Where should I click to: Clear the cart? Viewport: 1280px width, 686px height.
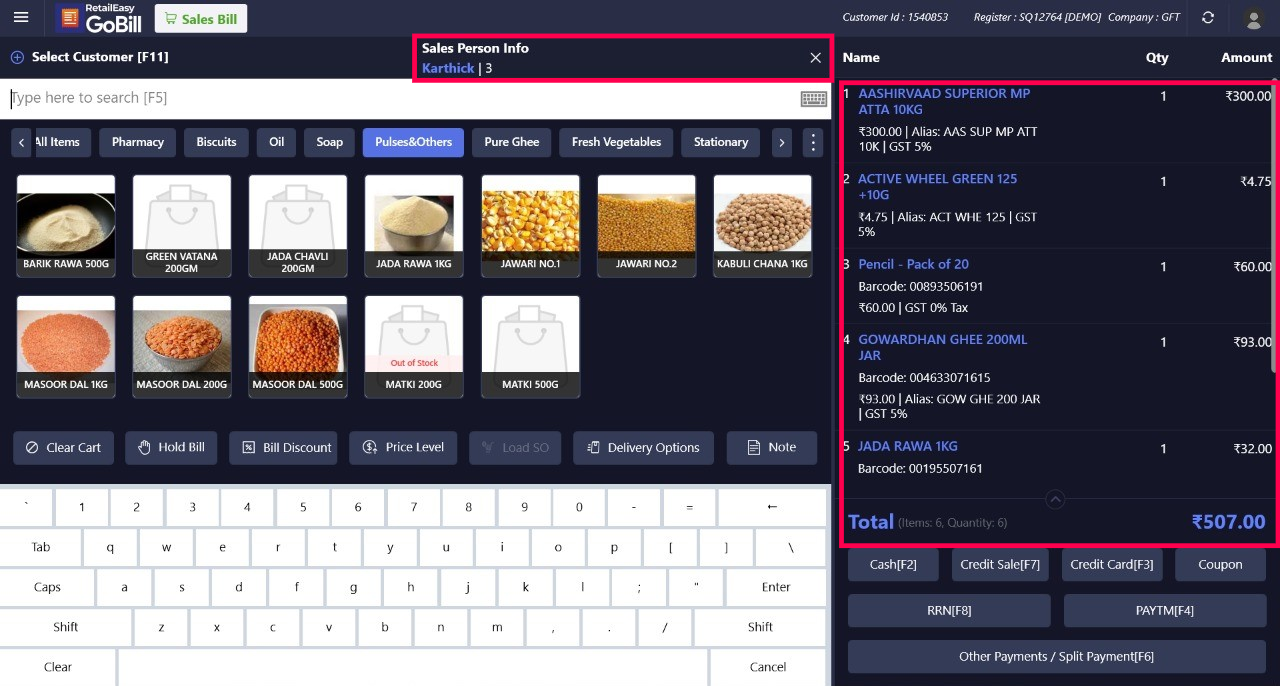point(63,448)
